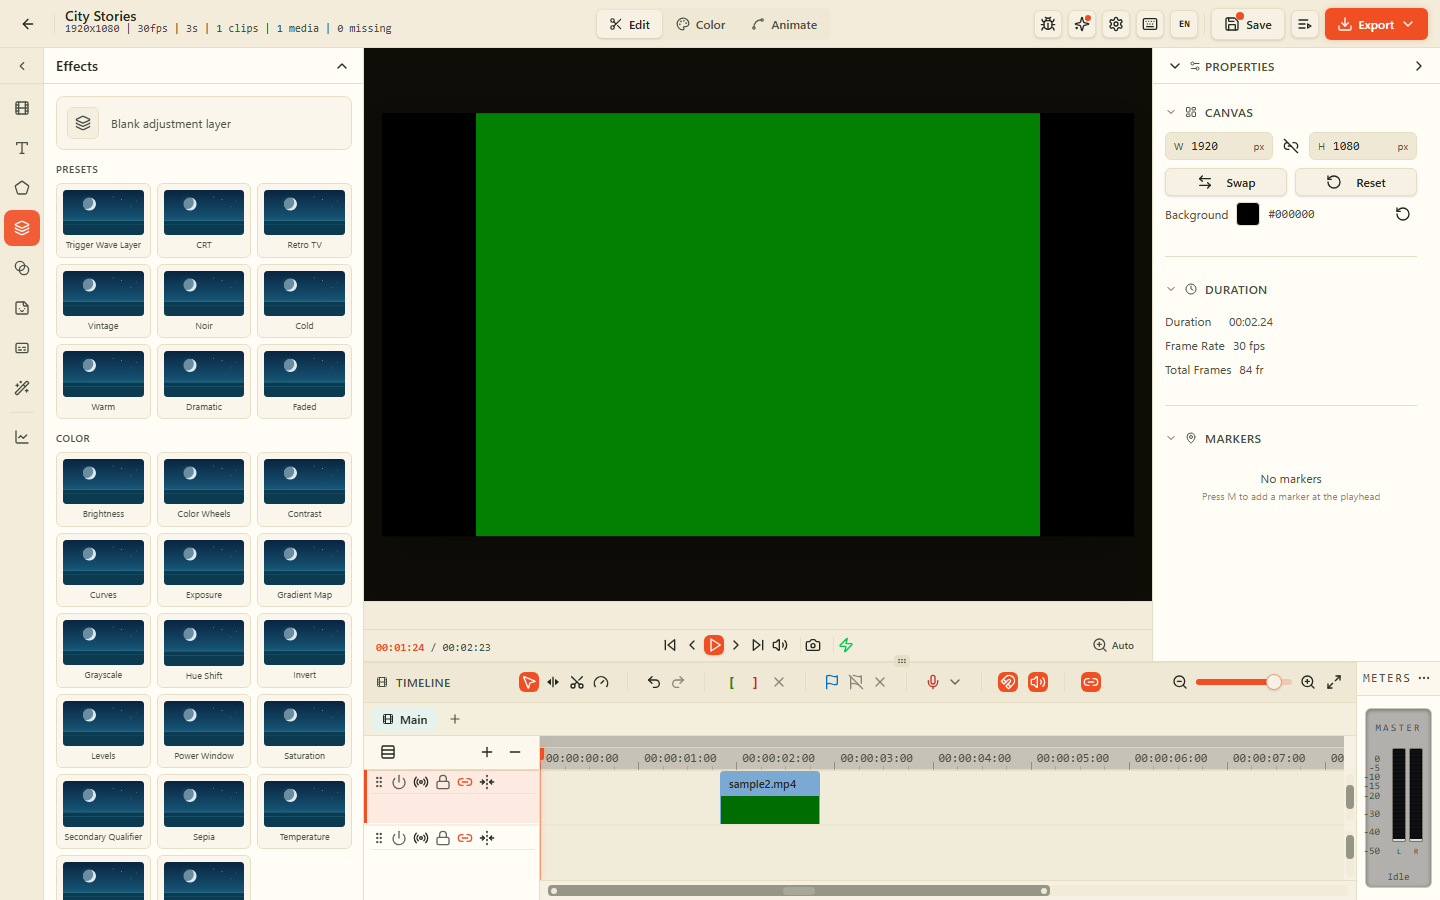
Task: Collapse the DURATION section
Action: click(x=1171, y=289)
